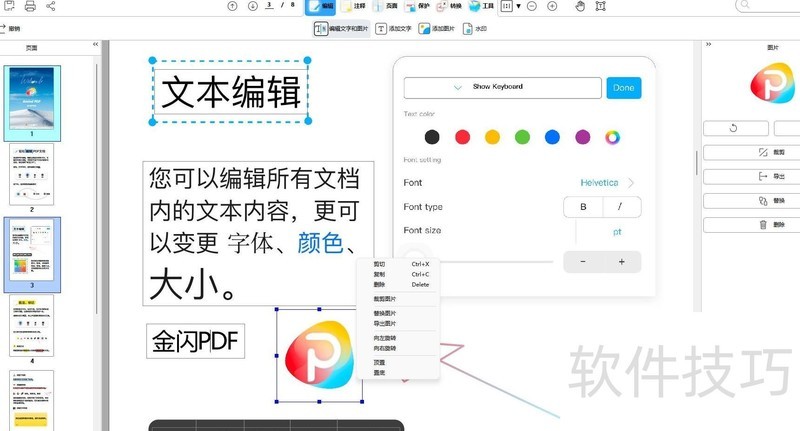The width and height of the screenshot is (800, 431).
Task: Choose 剪切 (Cut) from context menu
Action: coord(401,264)
